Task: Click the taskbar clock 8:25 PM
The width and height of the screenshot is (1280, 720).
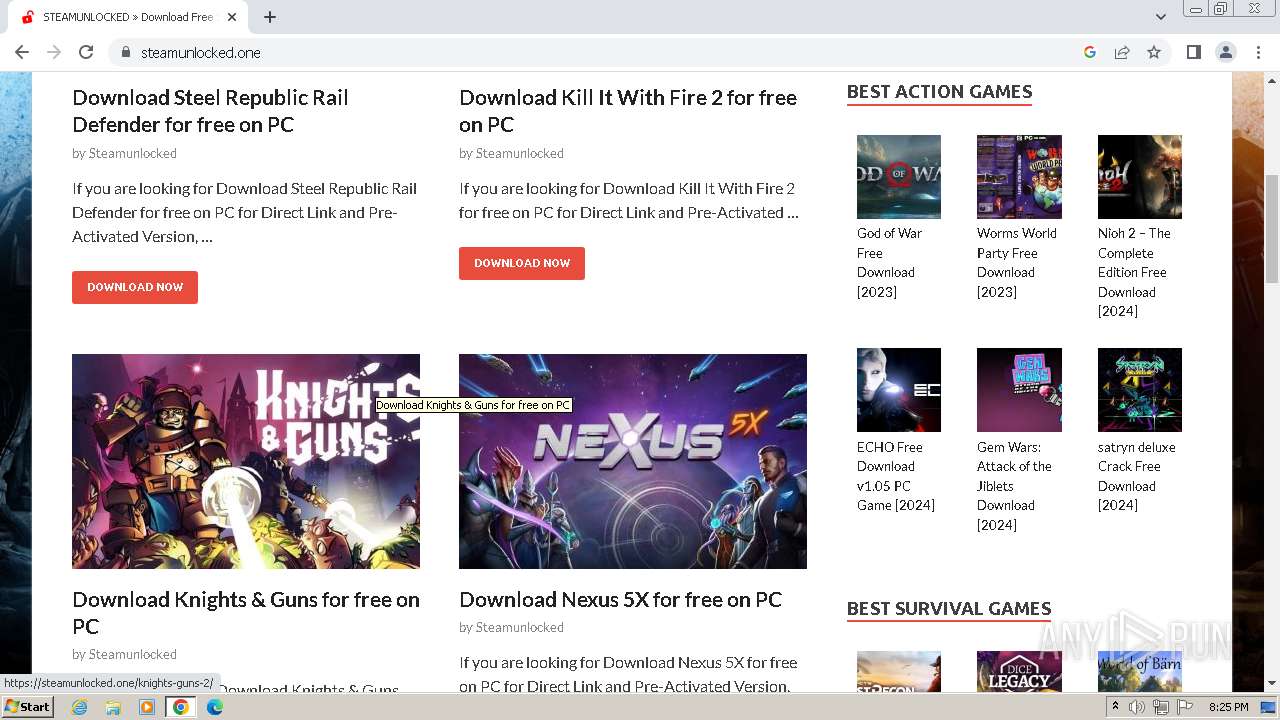Action: pyautogui.click(x=1228, y=707)
